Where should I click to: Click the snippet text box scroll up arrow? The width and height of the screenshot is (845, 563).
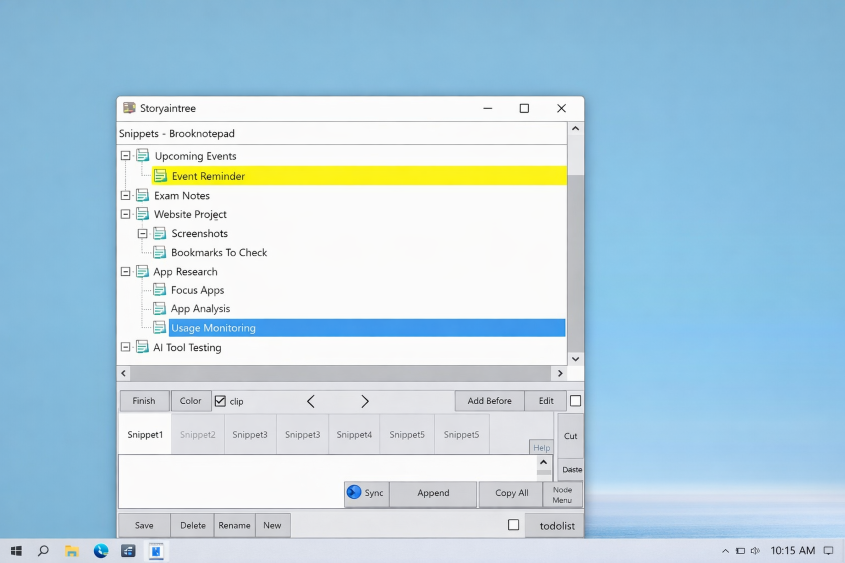544,462
